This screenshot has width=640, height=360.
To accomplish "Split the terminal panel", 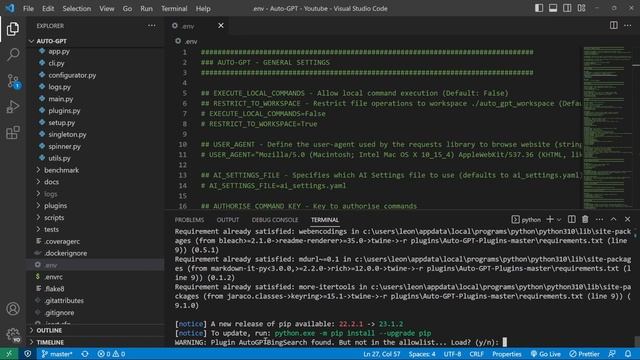I will click(x=571, y=220).
